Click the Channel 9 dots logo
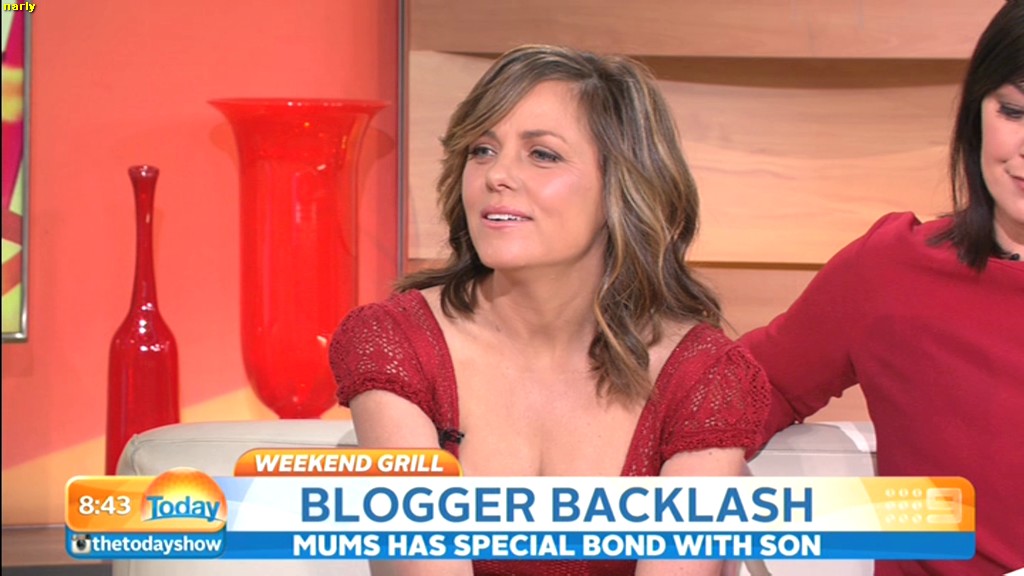1024x576 pixels. coord(922,505)
